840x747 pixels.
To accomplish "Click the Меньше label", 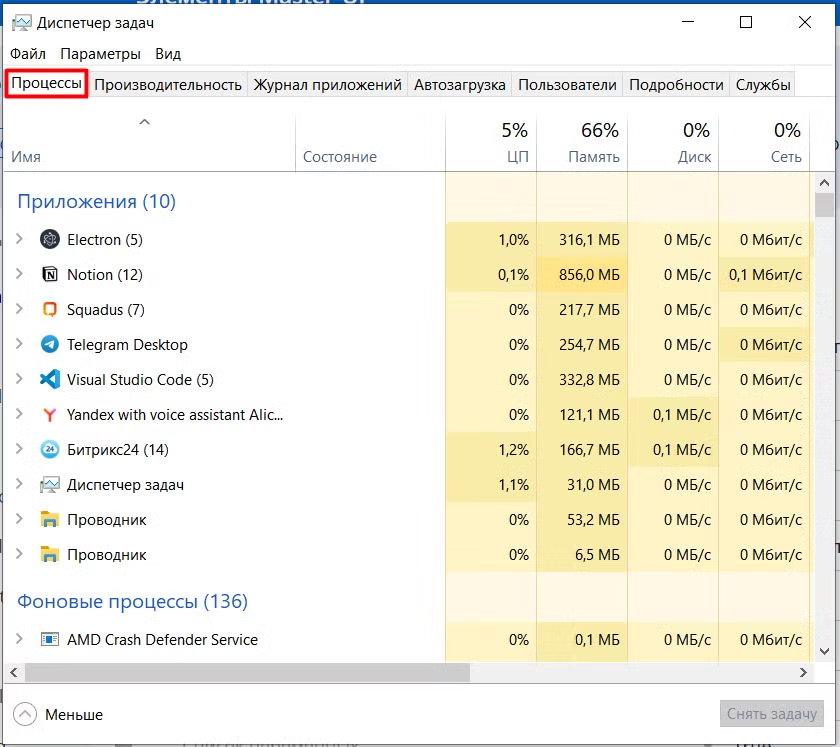I will coord(74,714).
